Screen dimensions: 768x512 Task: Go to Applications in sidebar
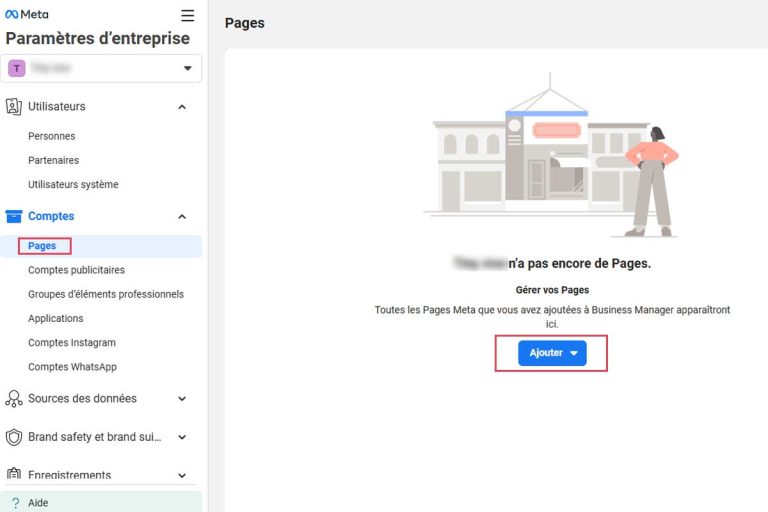pyautogui.click(x=55, y=318)
